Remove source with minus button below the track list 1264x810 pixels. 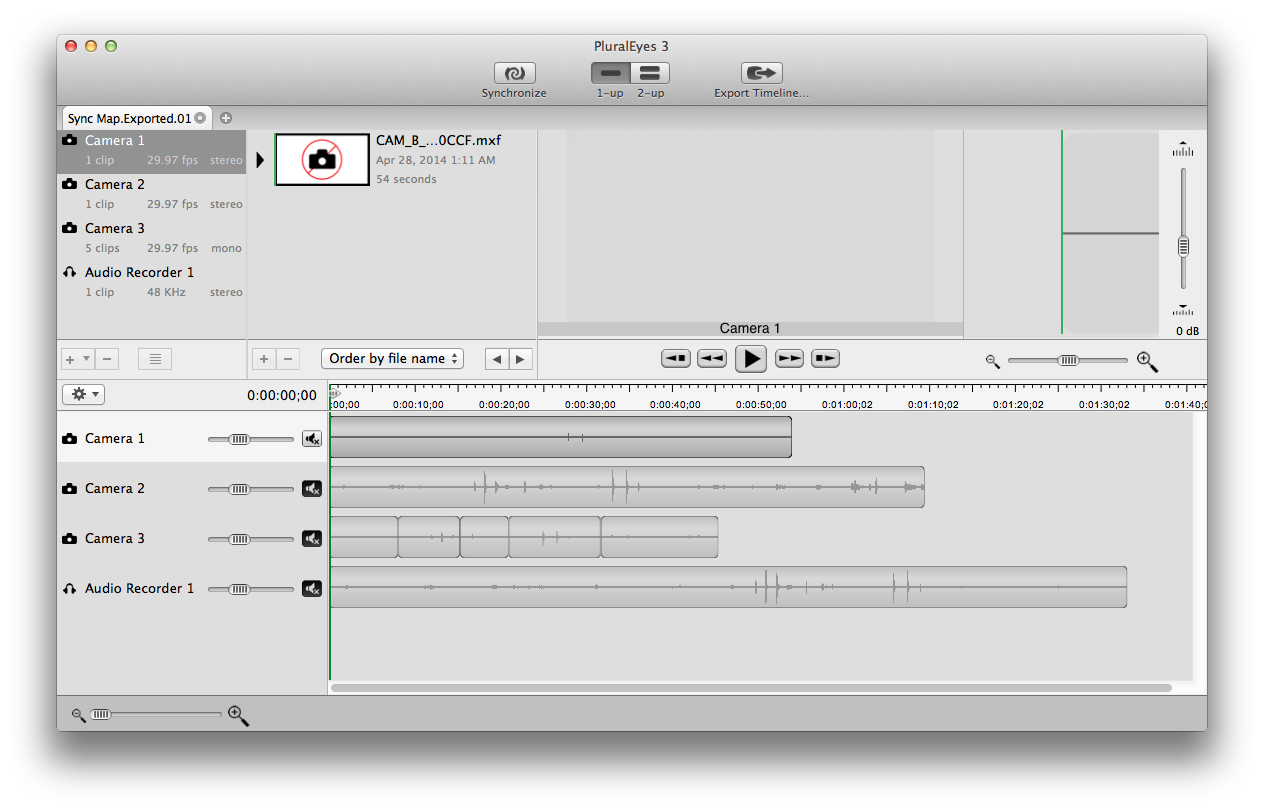[x=108, y=359]
